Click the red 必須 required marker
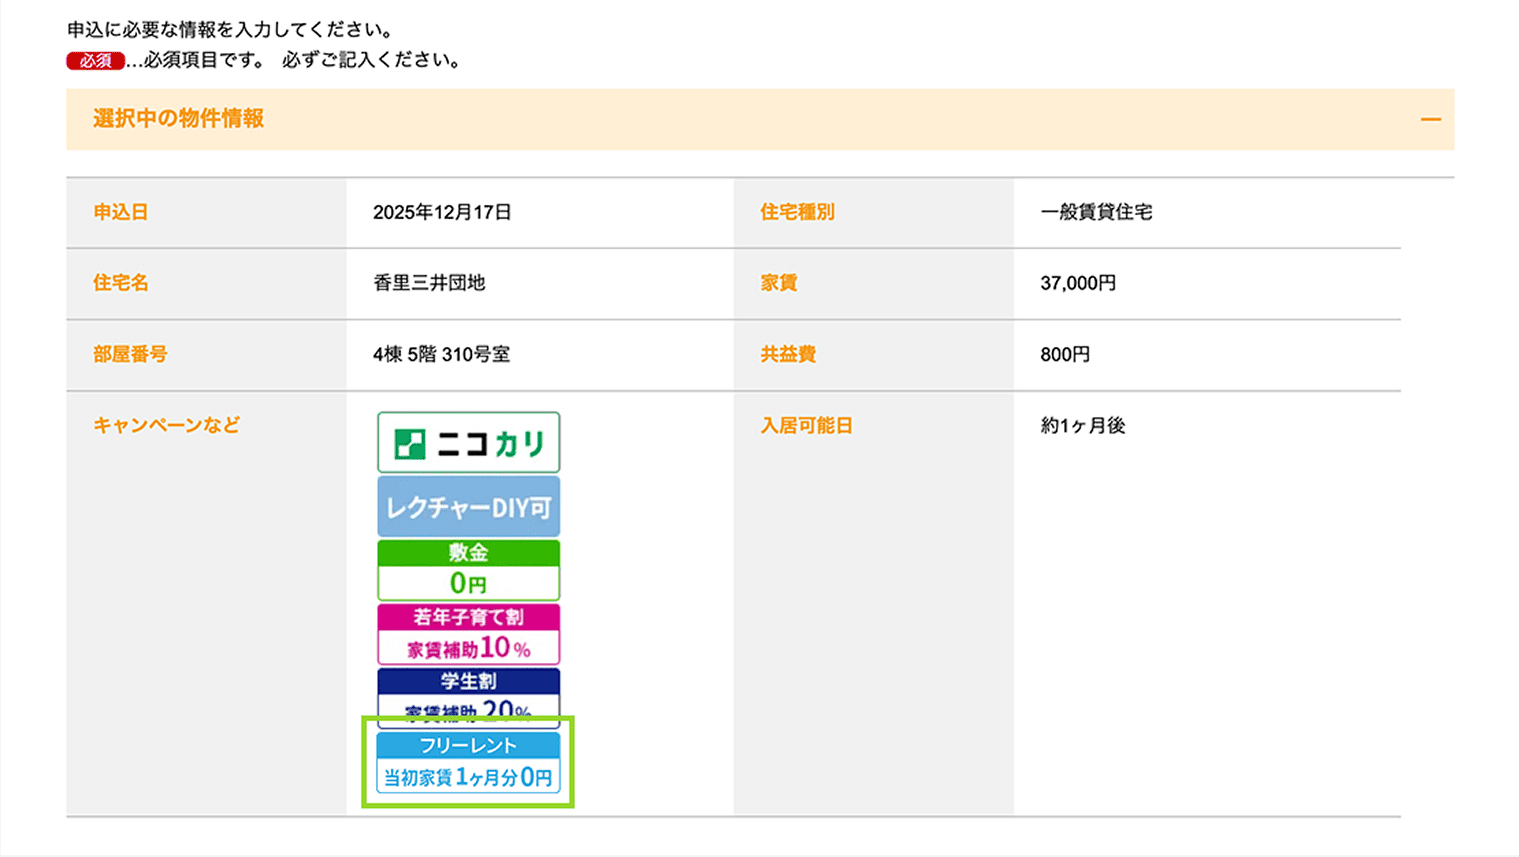The width and height of the screenshot is (1519, 857). click(93, 60)
